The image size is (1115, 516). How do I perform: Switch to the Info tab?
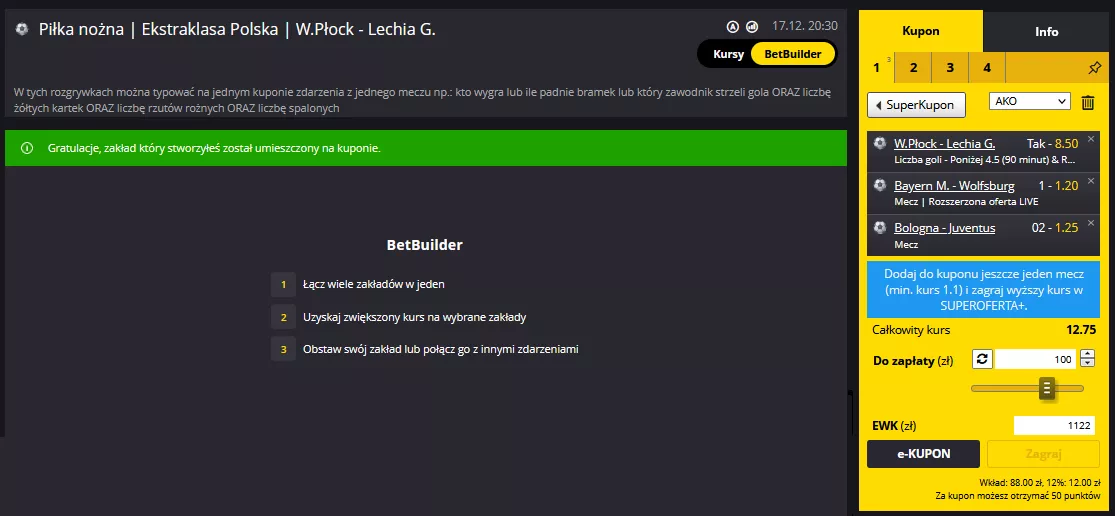[1047, 31]
